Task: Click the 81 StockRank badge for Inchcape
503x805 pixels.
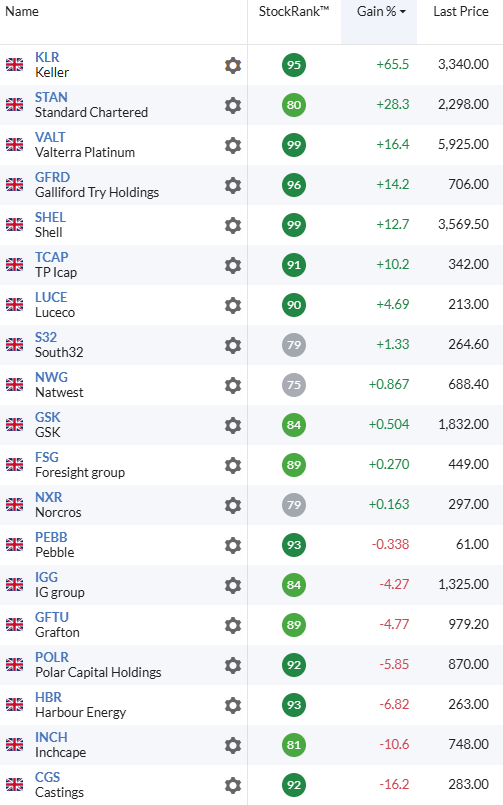Action: (x=294, y=745)
